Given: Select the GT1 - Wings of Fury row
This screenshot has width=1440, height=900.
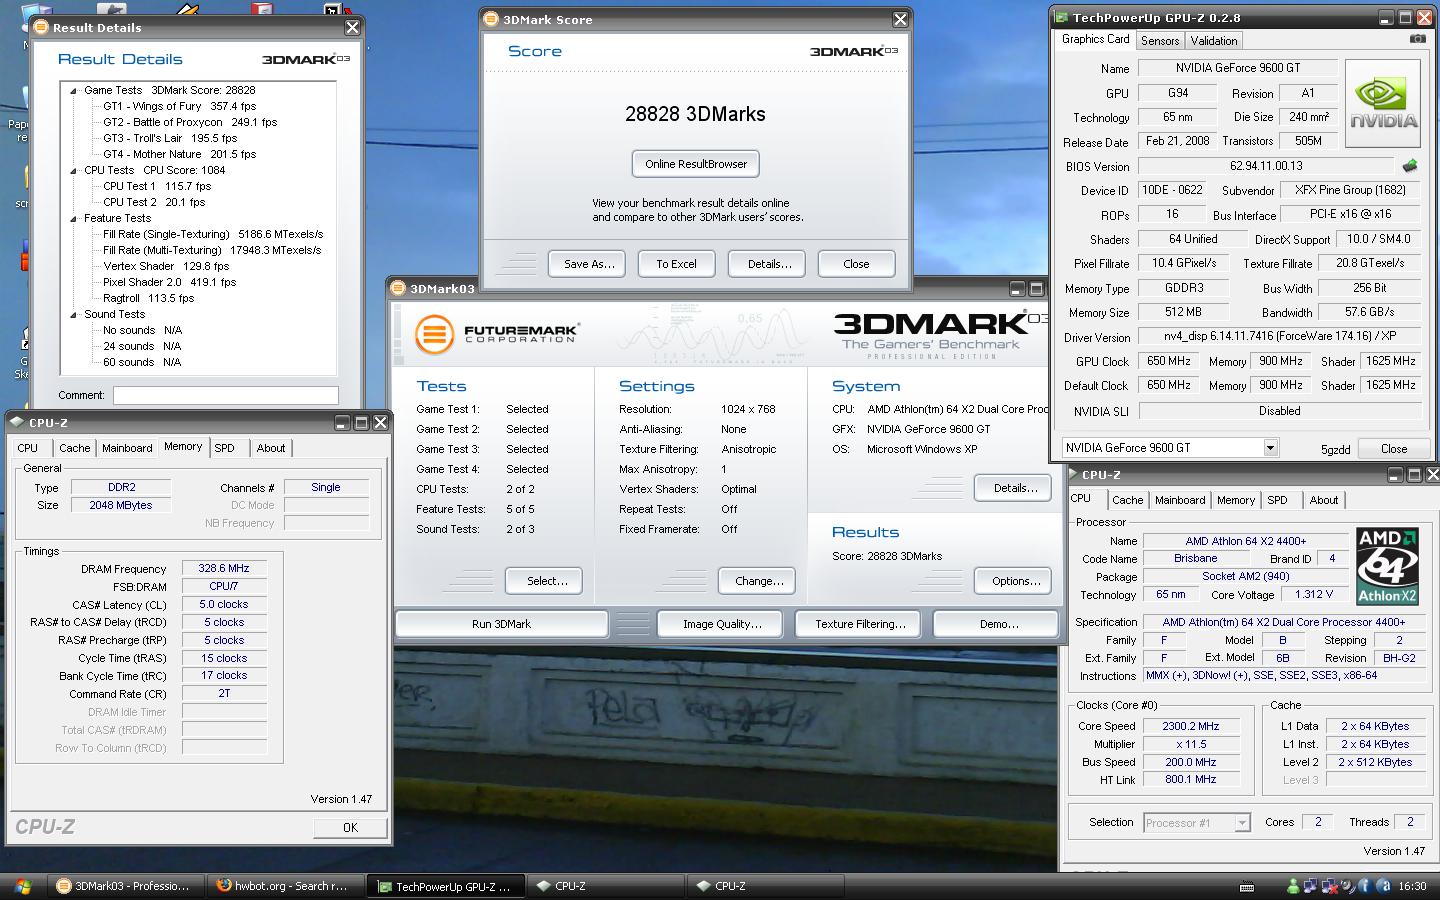Looking at the screenshot, I should tap(179, 106).
